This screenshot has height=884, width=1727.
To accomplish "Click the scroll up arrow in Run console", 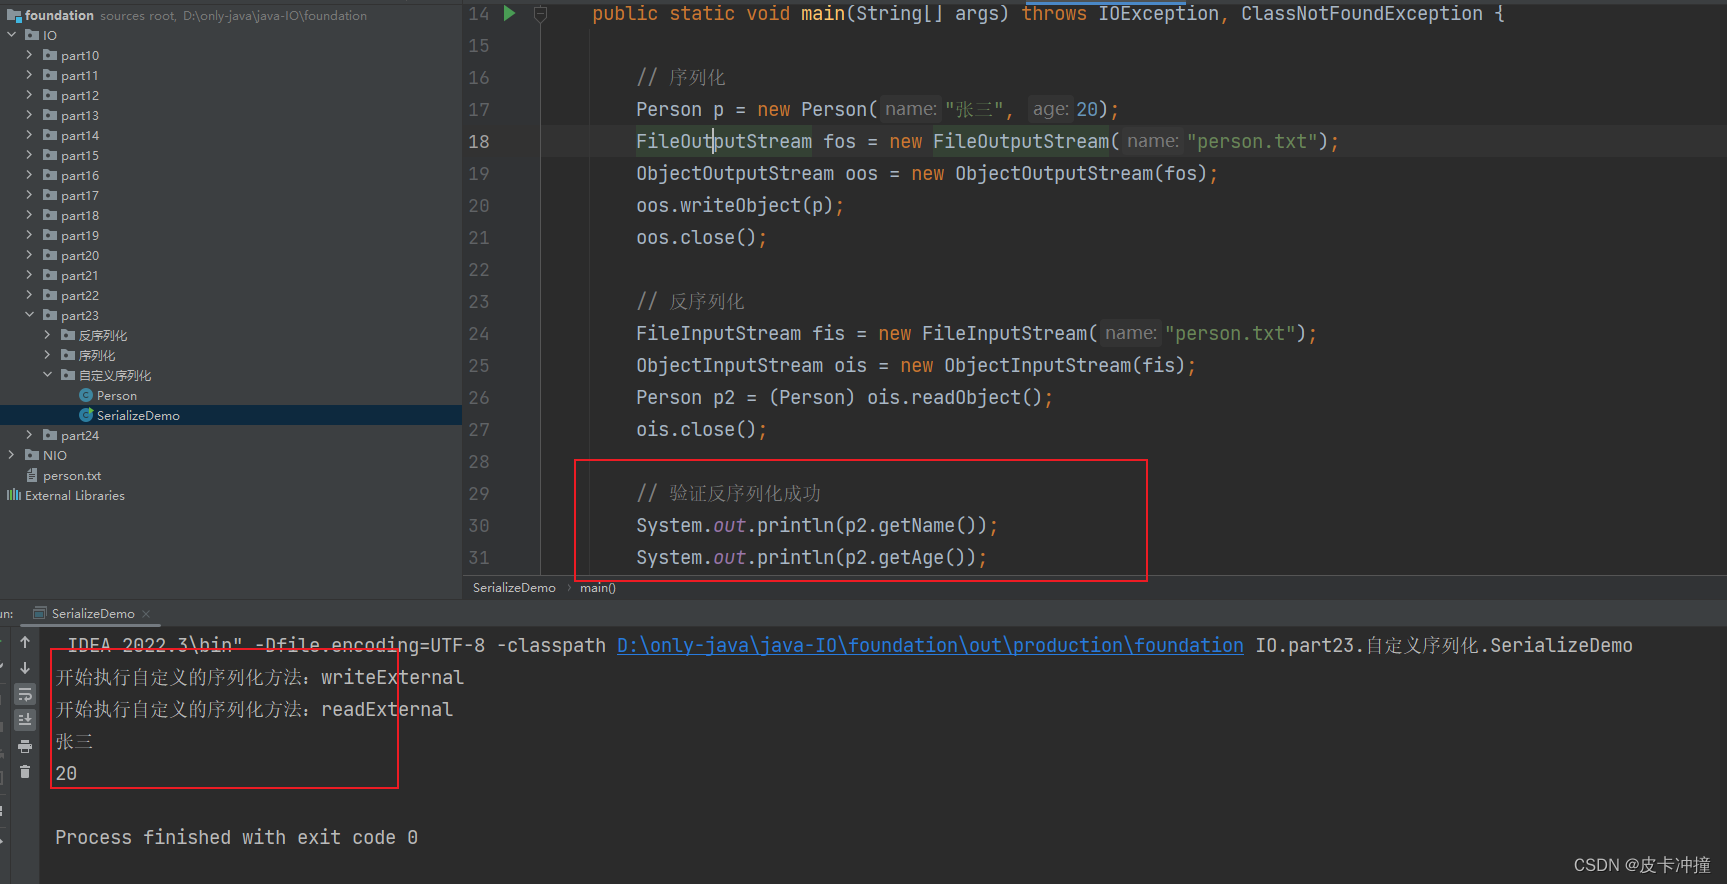I will 25,642.
